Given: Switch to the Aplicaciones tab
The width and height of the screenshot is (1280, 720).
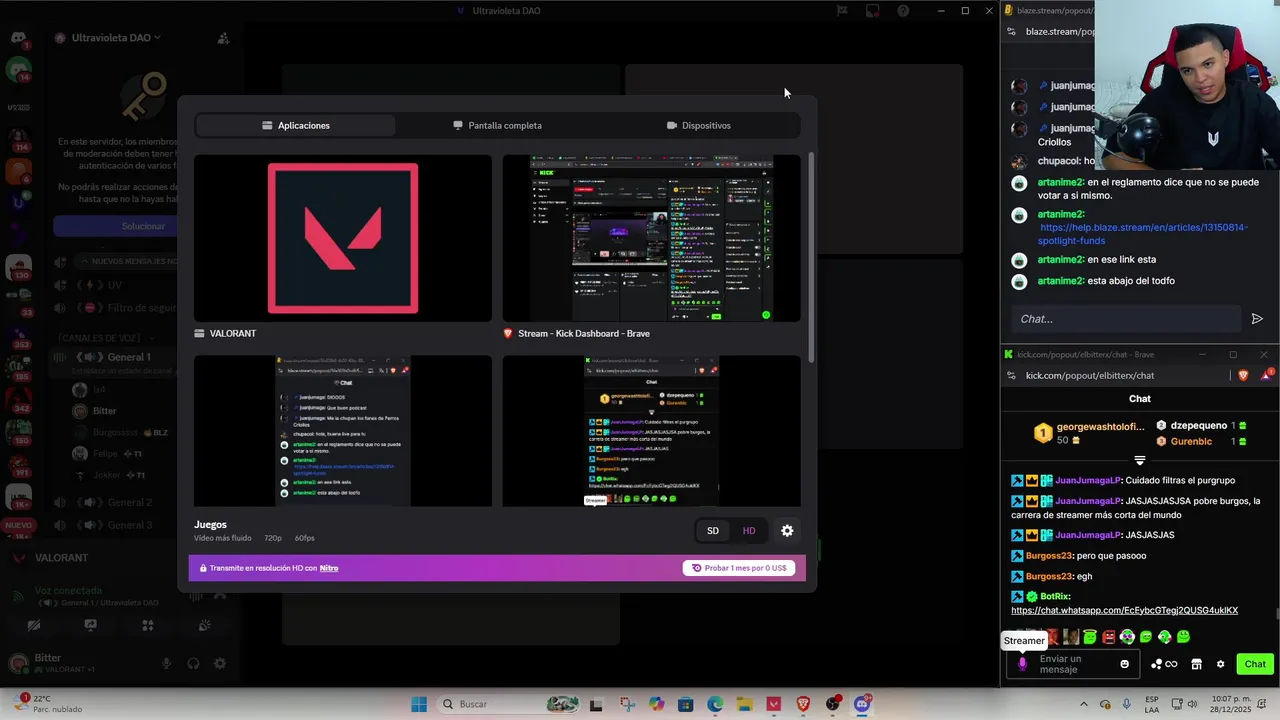Looking at the screenshot, I should pos(295,125).
